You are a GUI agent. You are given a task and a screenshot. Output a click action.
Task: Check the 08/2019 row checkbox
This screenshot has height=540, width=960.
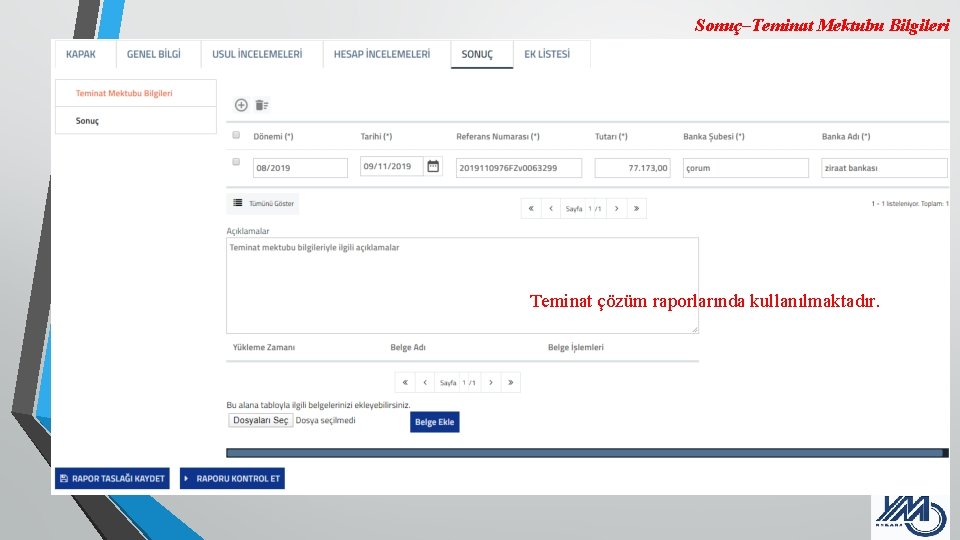point(236,162)
